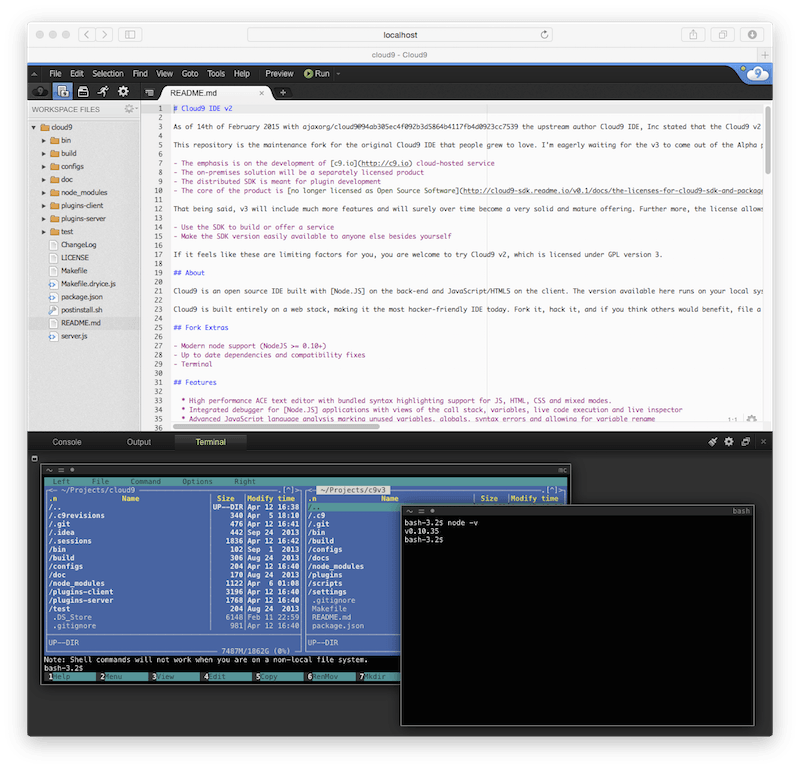Select Makefile in the file tree

click(74, 271)
